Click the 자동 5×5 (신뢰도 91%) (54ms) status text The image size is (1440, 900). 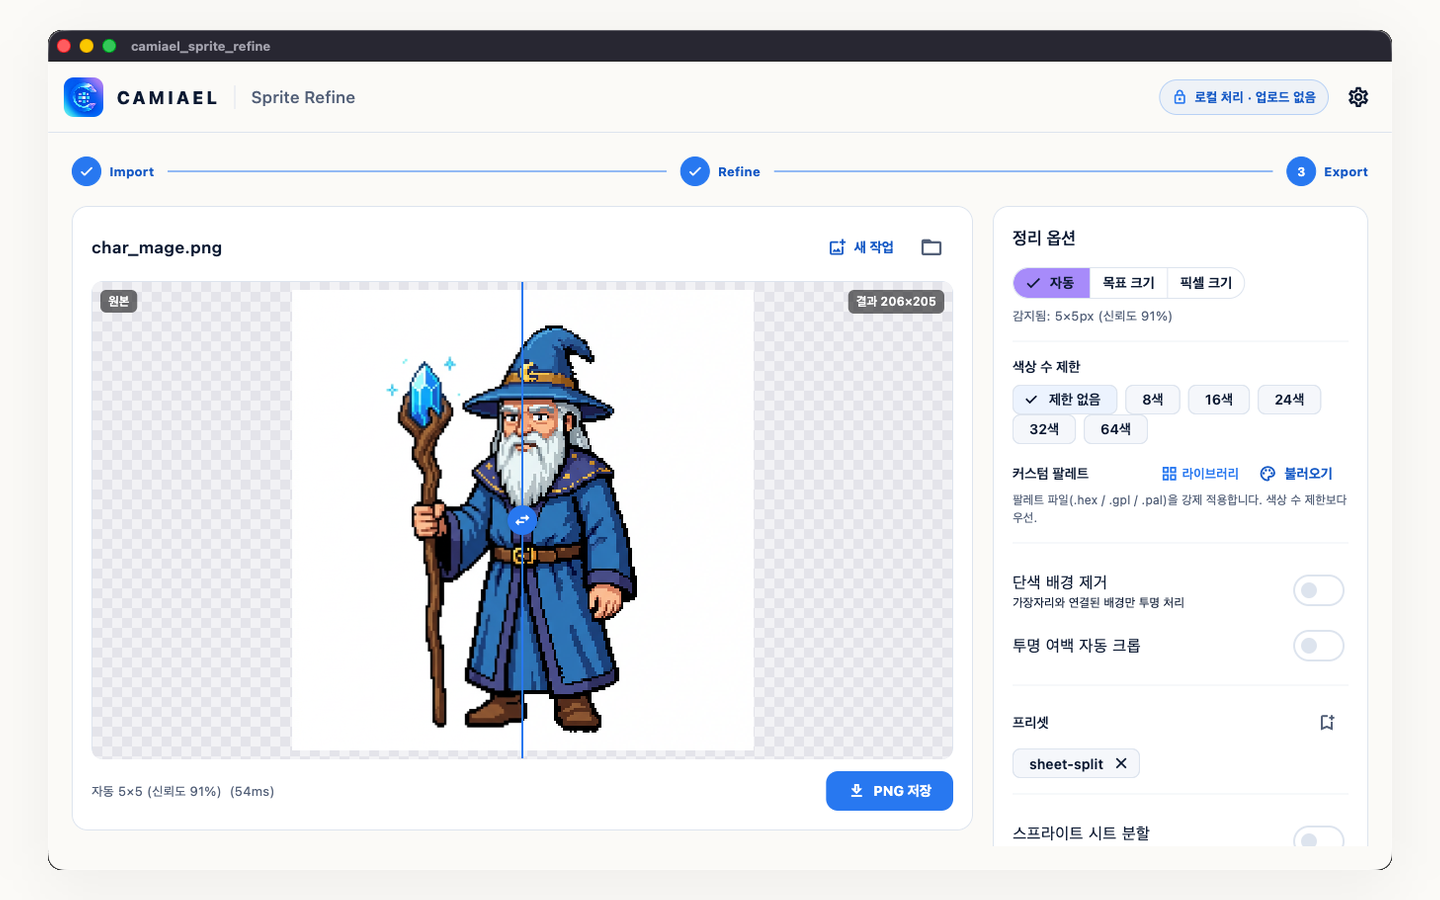click(x=183, y=791)
